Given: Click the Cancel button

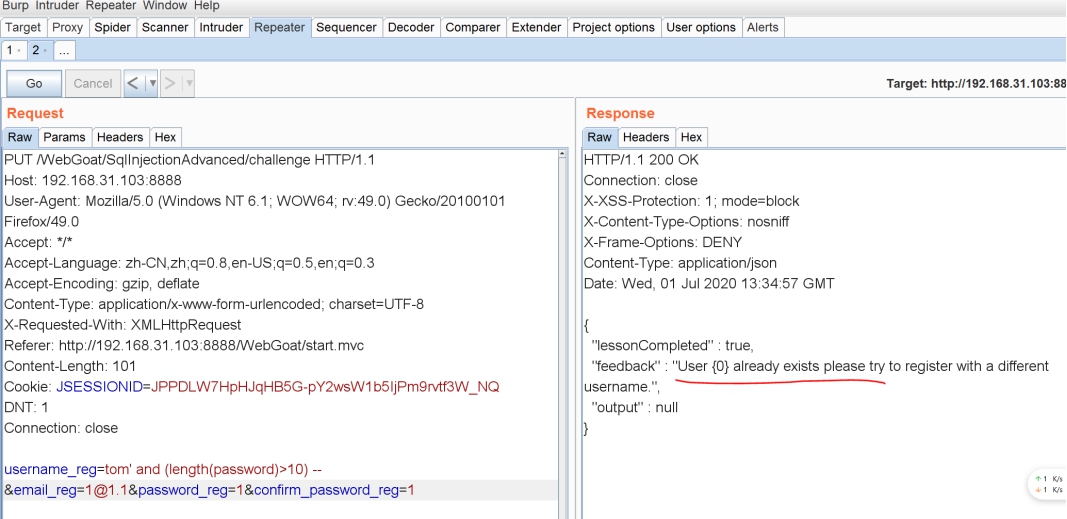Looking at the screenshot, I should (x=93, y=84).
